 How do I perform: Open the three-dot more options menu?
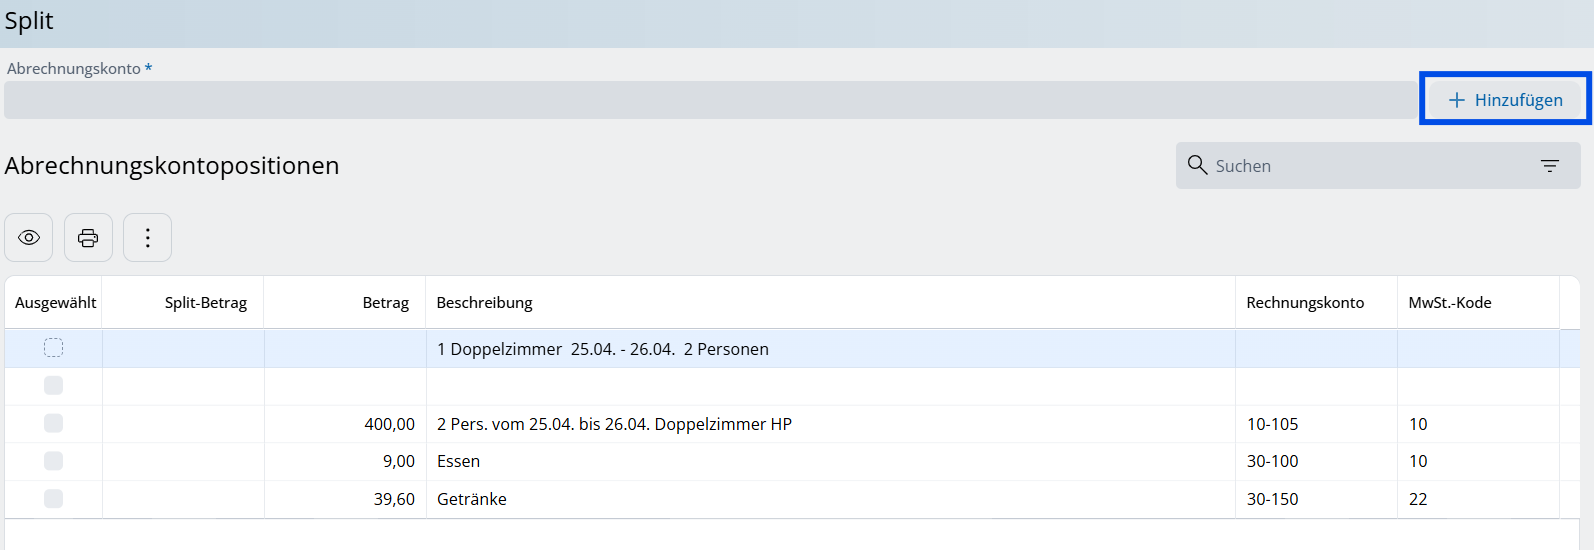pyautogui.click(x=147, y=238)
